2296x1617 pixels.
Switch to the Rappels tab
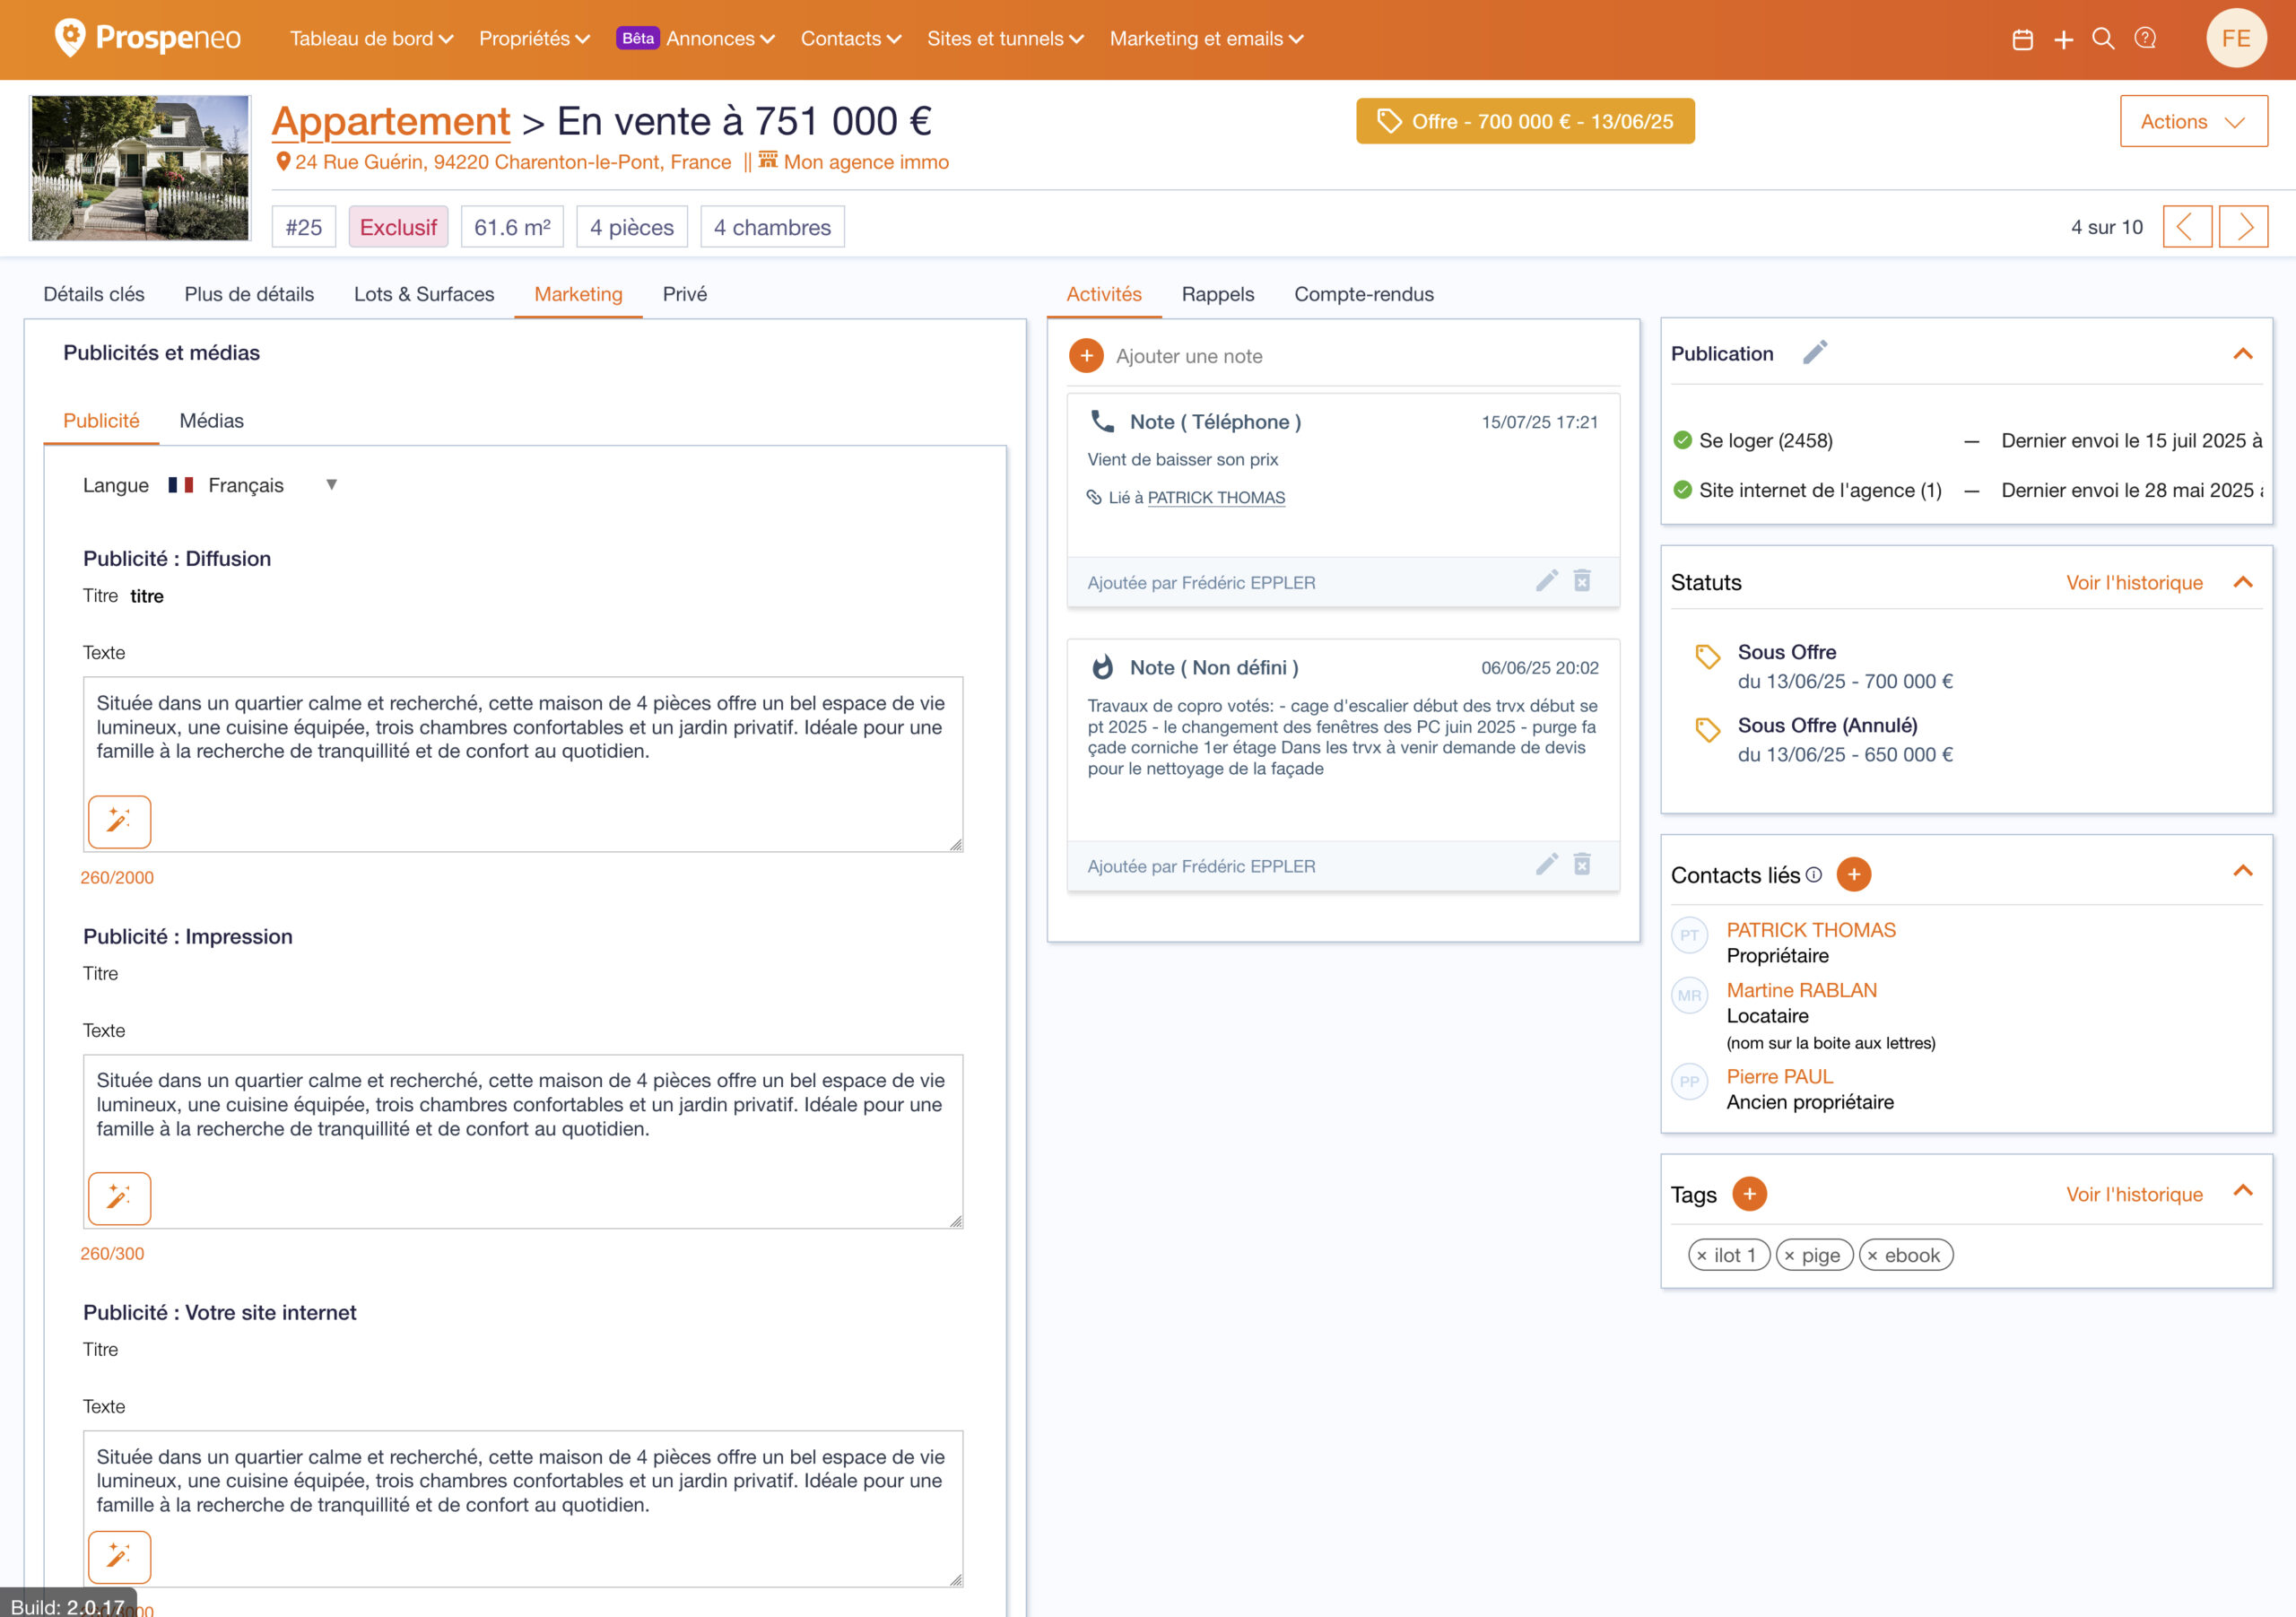[x=1218, y=294]
